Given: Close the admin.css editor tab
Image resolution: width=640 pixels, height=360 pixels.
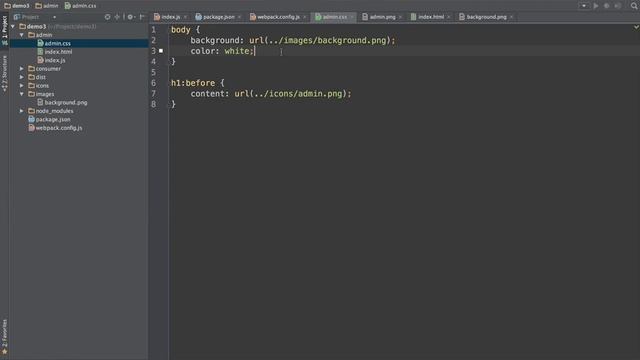Looking at the screenshot, I should [351, 17].
